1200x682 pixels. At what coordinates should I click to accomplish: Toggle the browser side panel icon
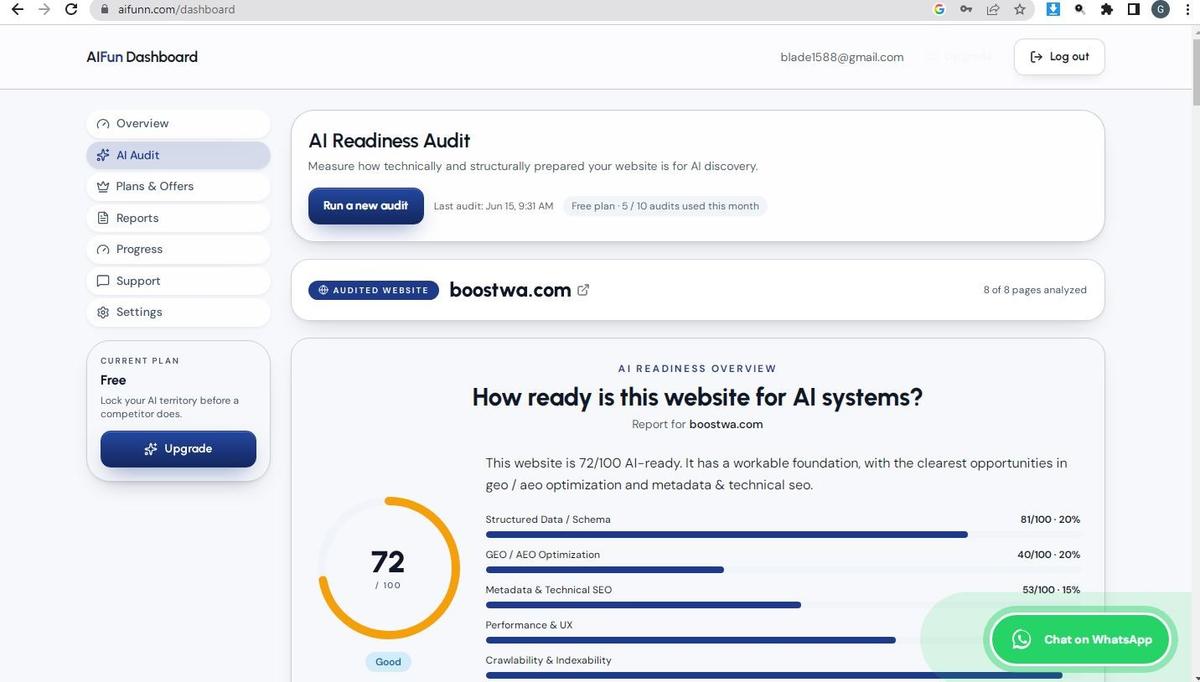[x=1134, y=9]
